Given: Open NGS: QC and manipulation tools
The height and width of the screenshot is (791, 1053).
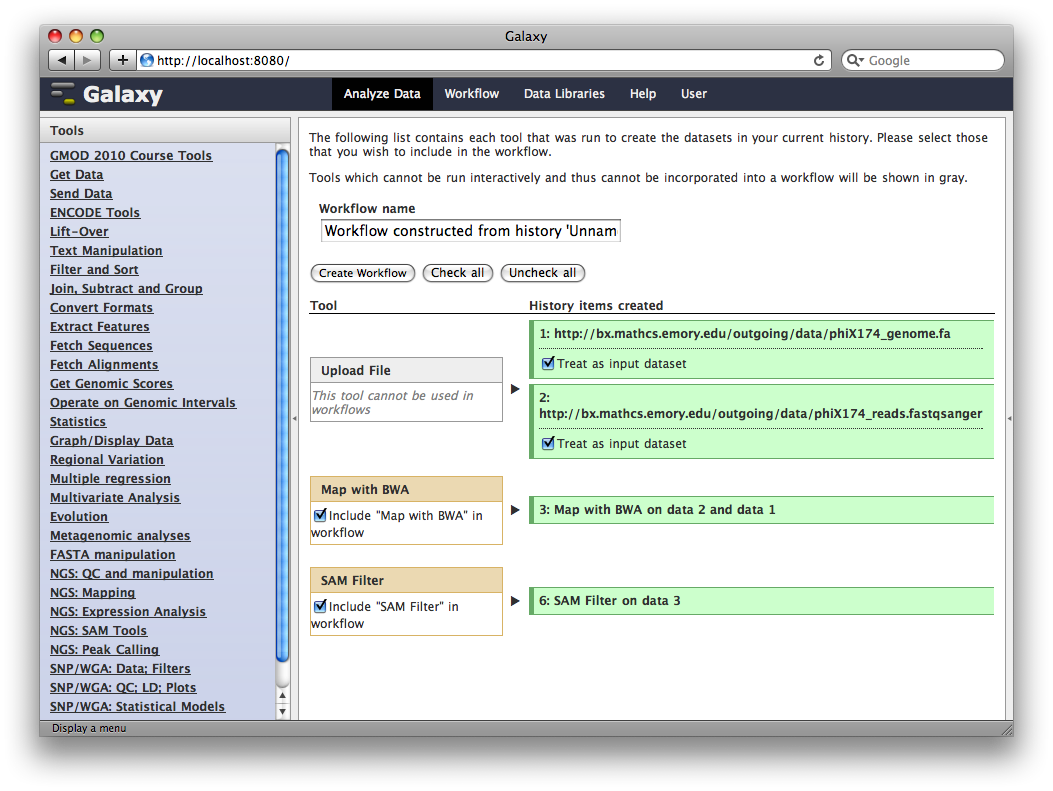Looking at the screenshot, I should (x=132, y=573).
